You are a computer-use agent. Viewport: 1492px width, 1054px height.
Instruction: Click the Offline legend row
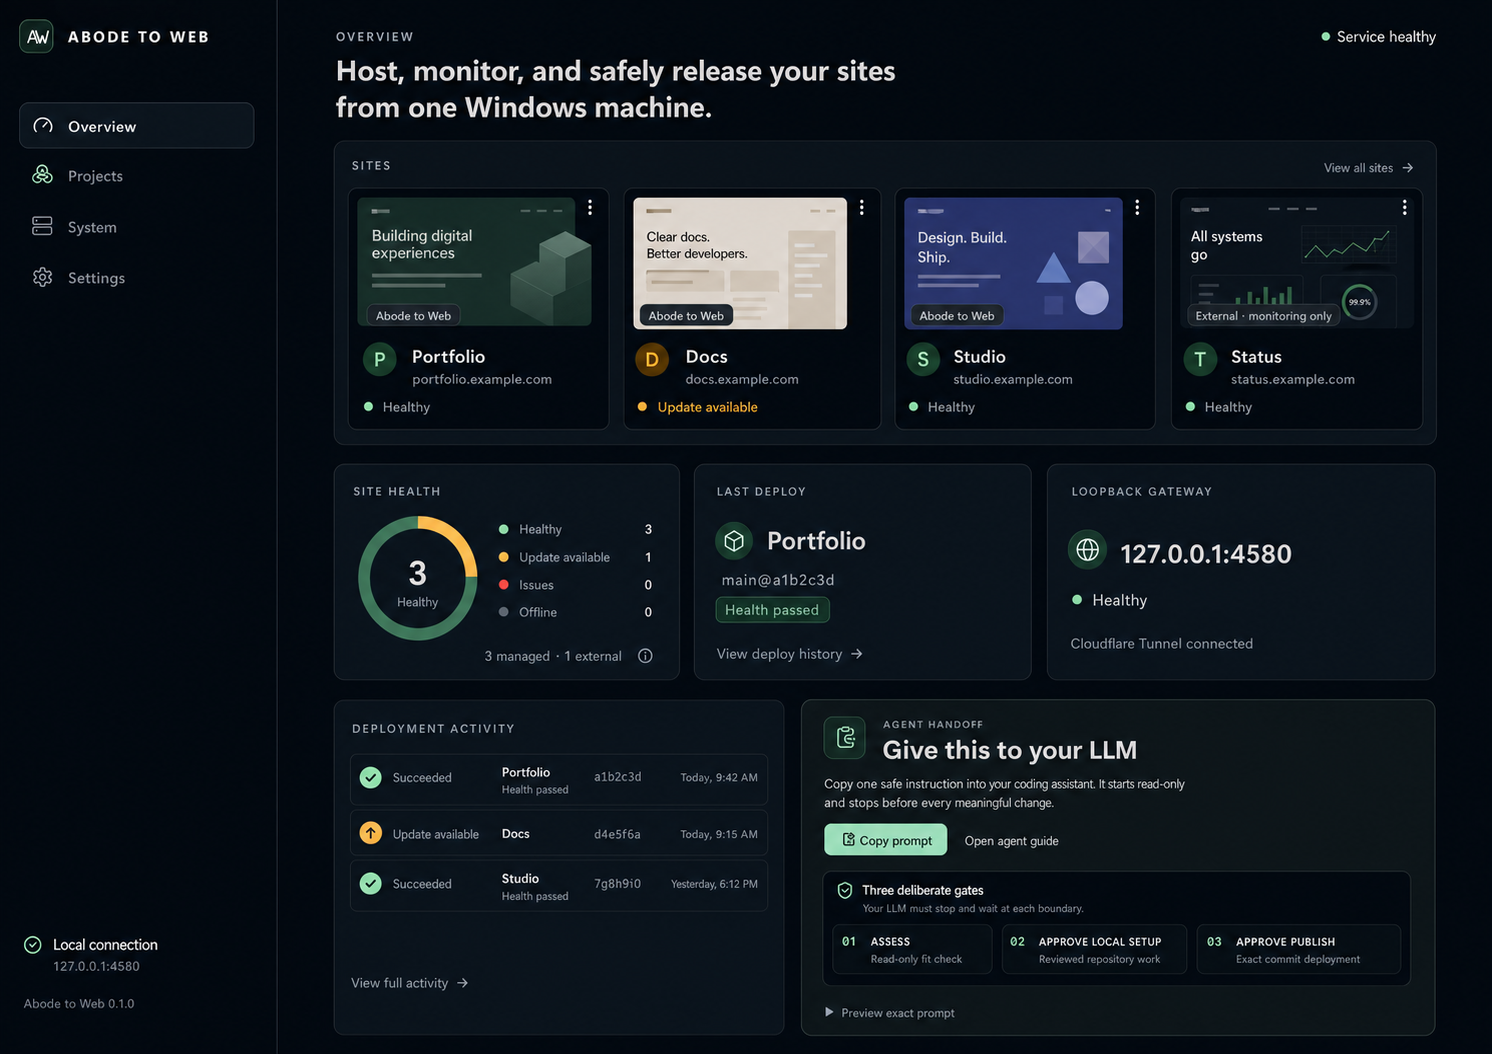(576, 612)
